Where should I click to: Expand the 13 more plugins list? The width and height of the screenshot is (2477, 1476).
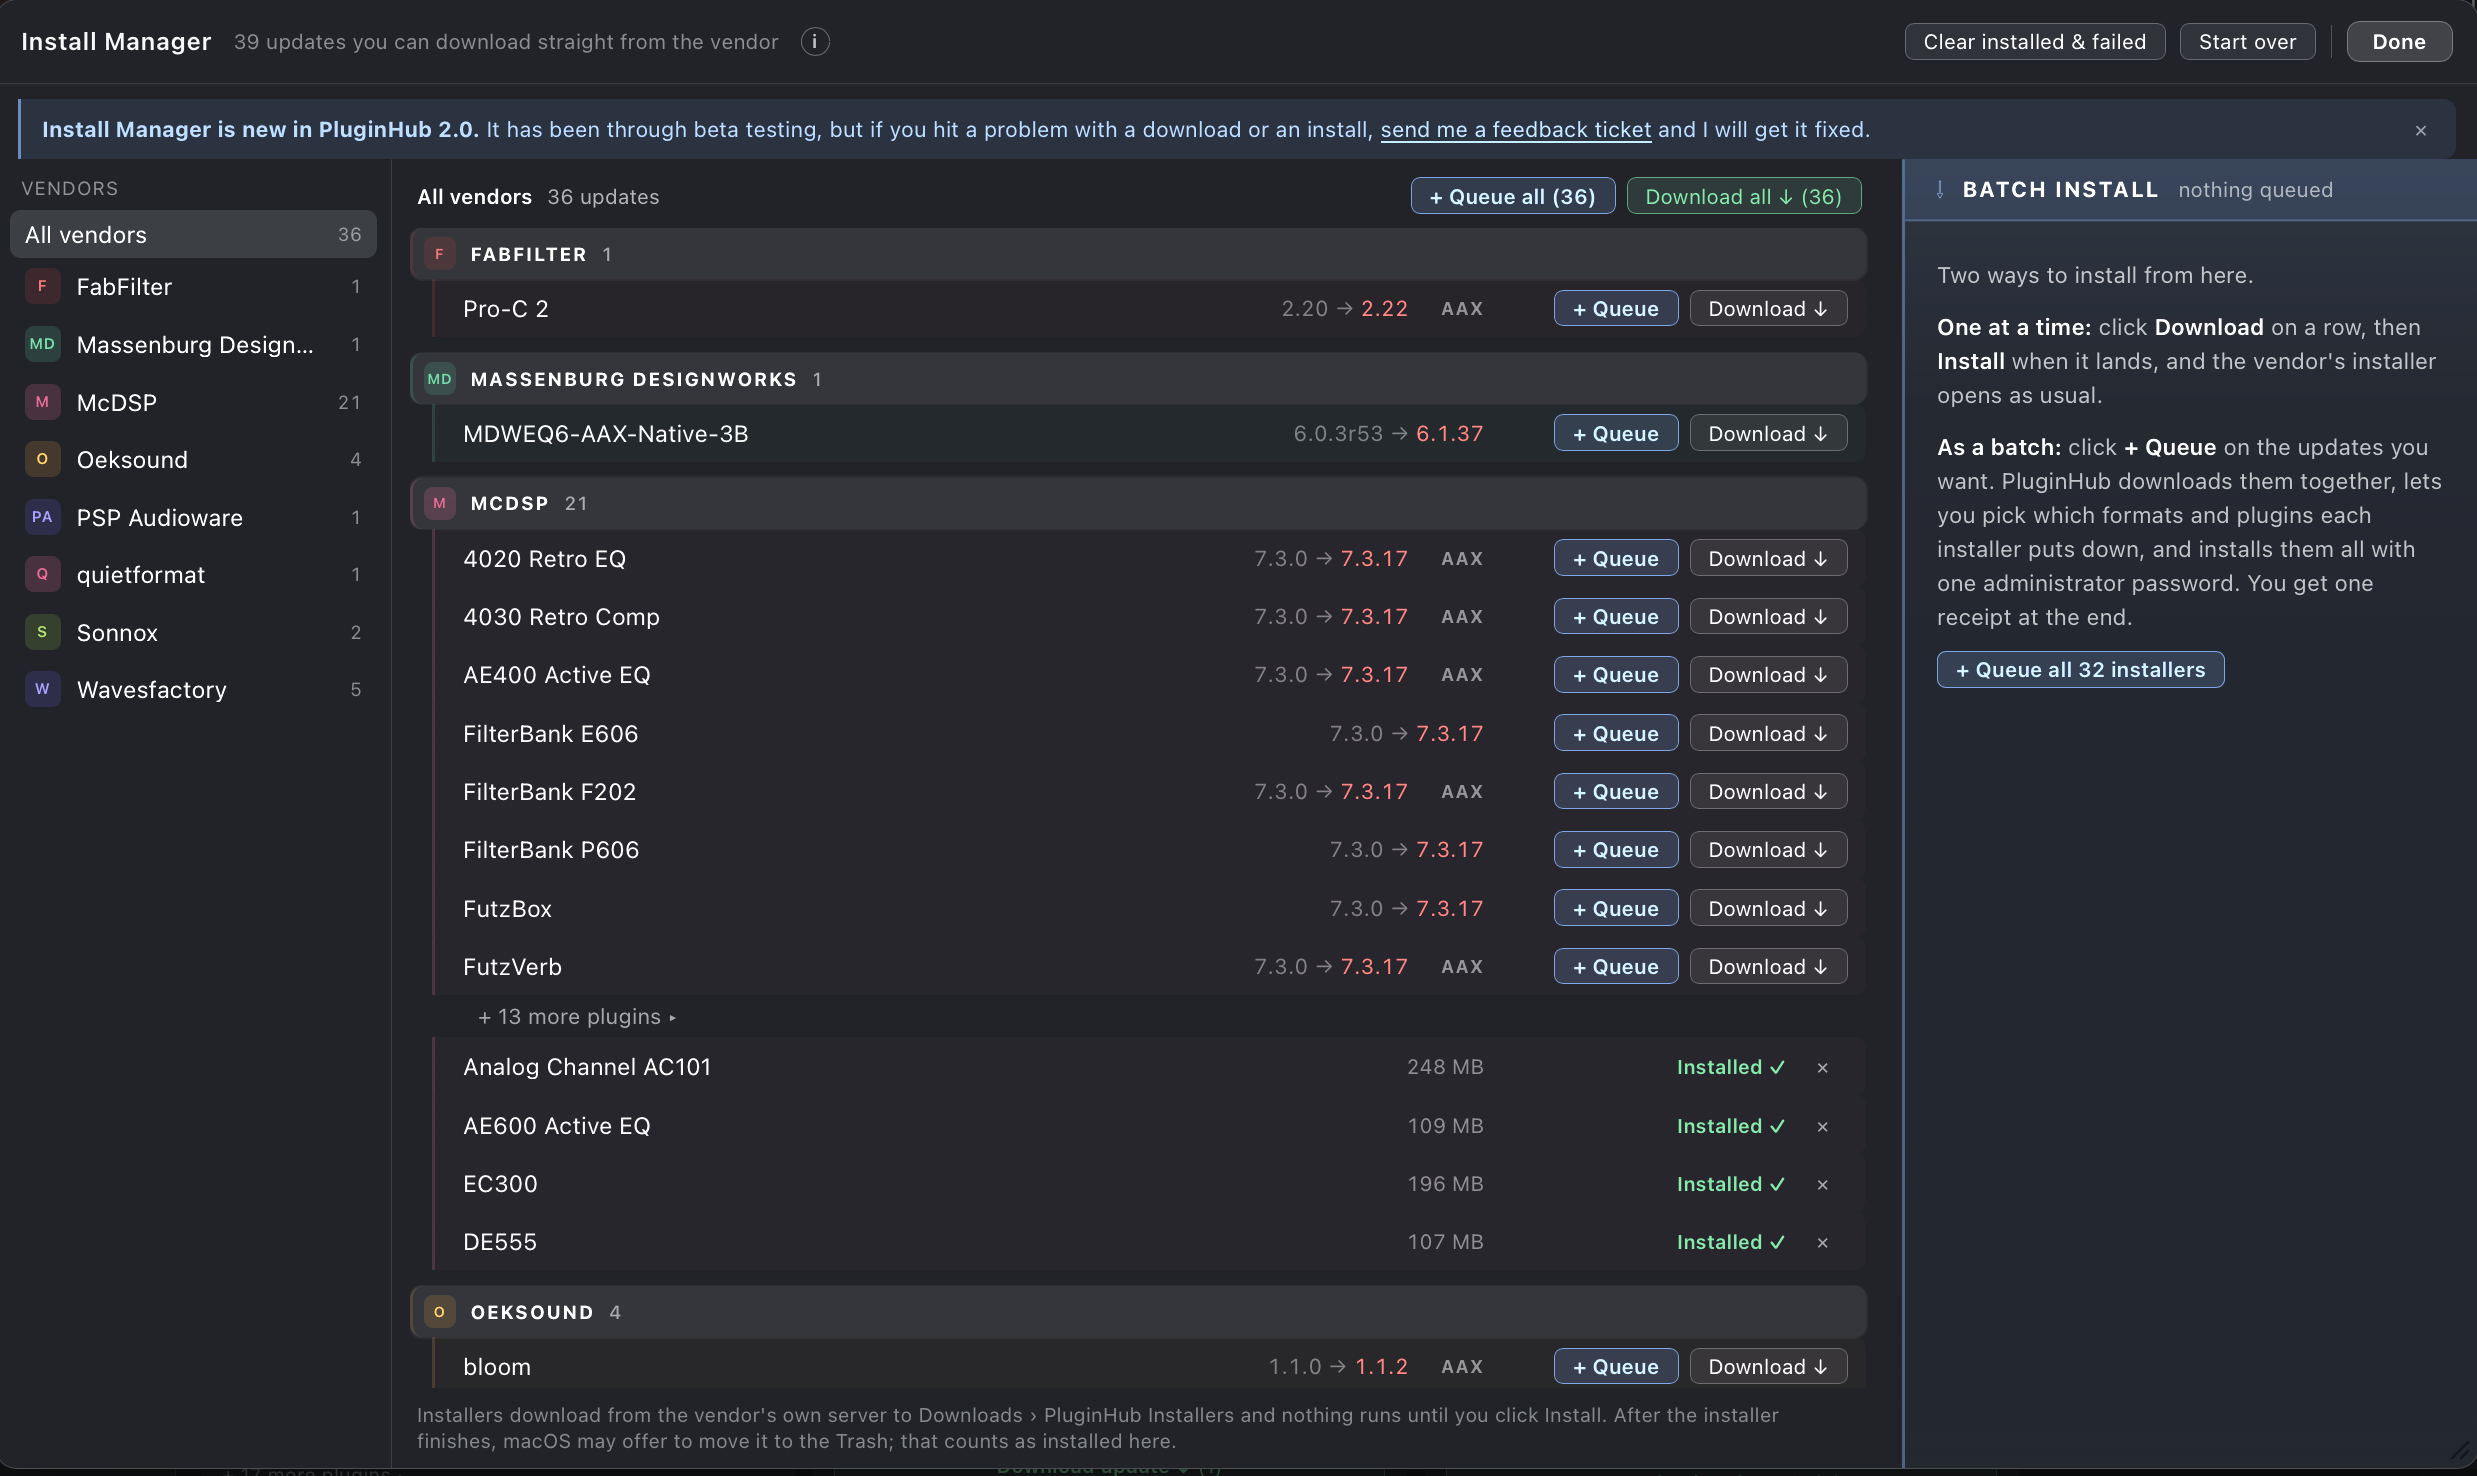pos(577,1017)
